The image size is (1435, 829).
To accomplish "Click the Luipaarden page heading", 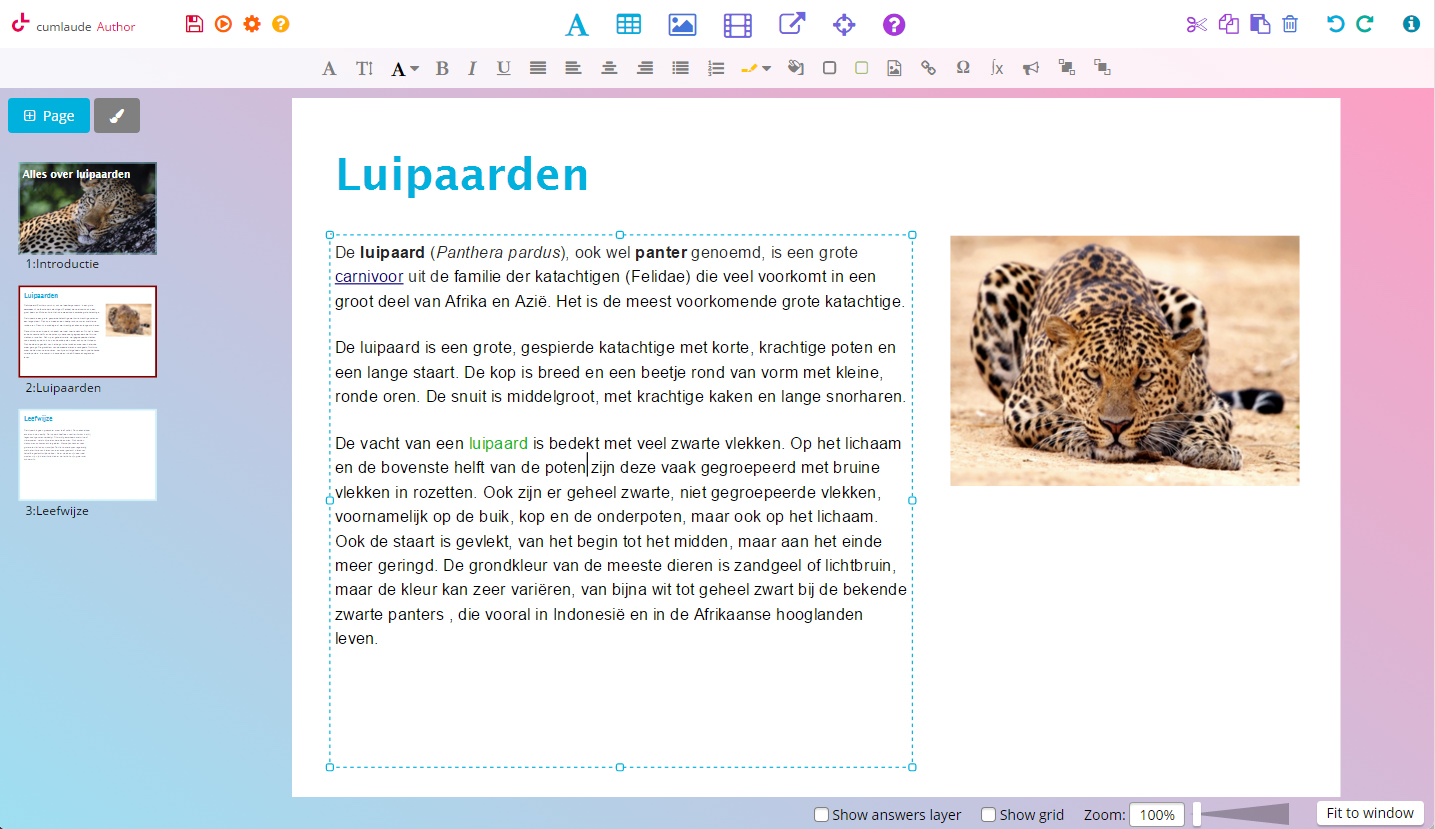I will (462, 175).
